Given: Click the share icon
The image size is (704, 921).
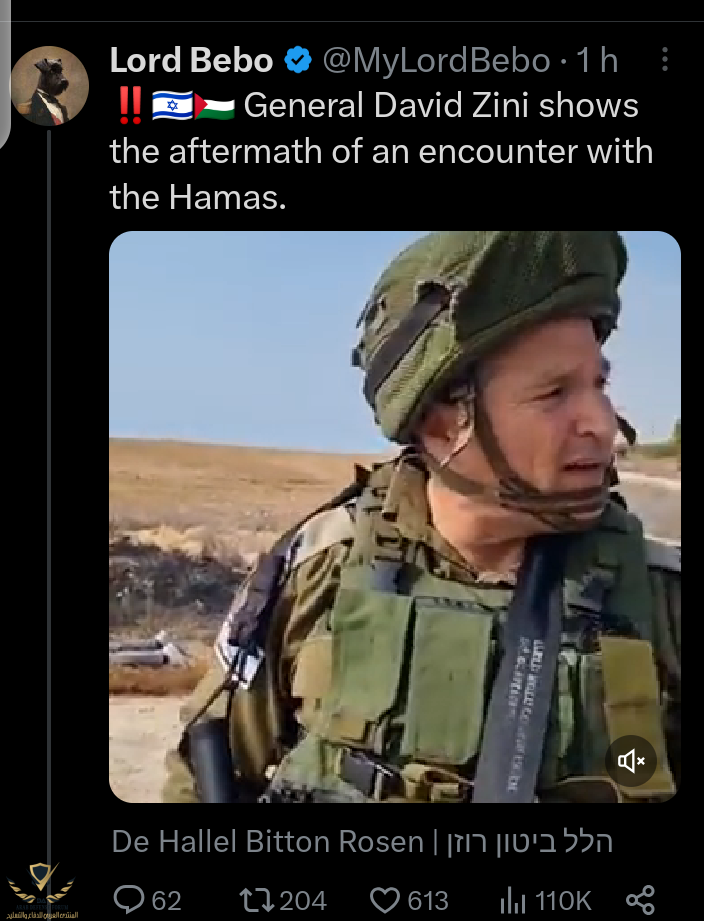Looking at the screenshot, I should [640, 900].
